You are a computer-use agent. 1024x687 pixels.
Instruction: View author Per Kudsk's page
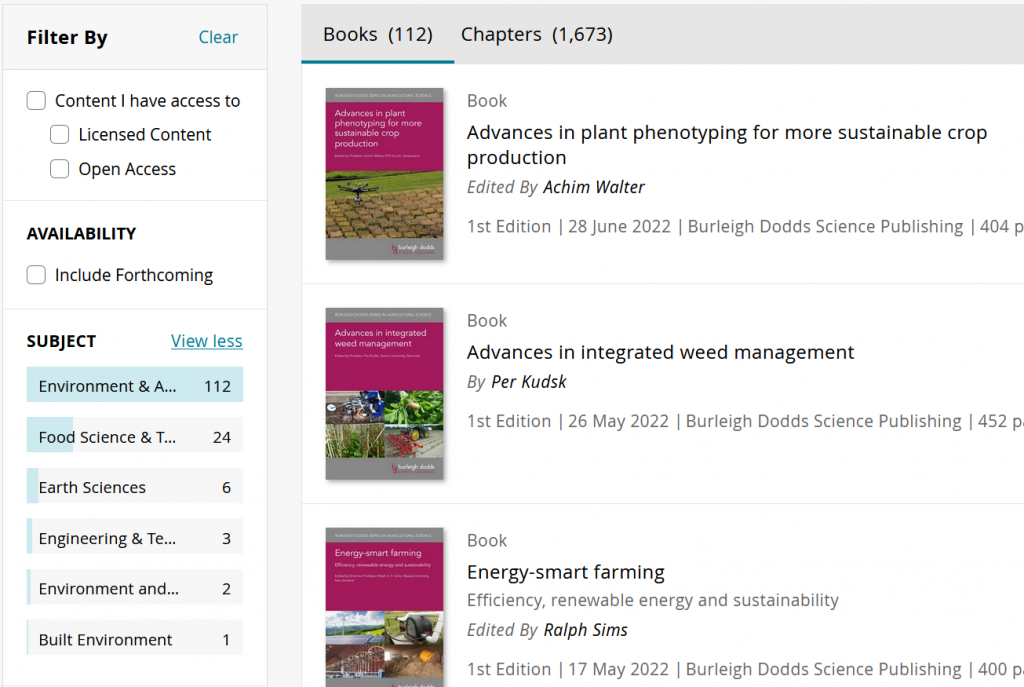[529, 382]
